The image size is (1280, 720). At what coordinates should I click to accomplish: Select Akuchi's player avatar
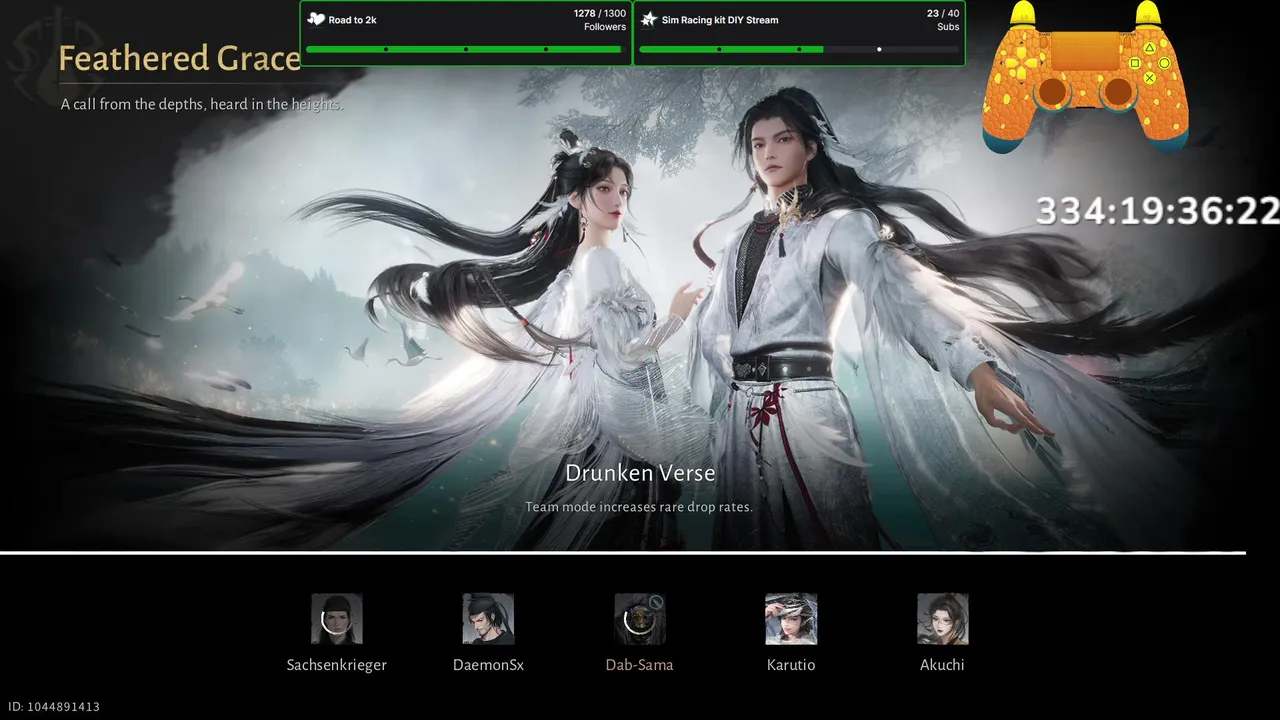click(x=943, y=619)
